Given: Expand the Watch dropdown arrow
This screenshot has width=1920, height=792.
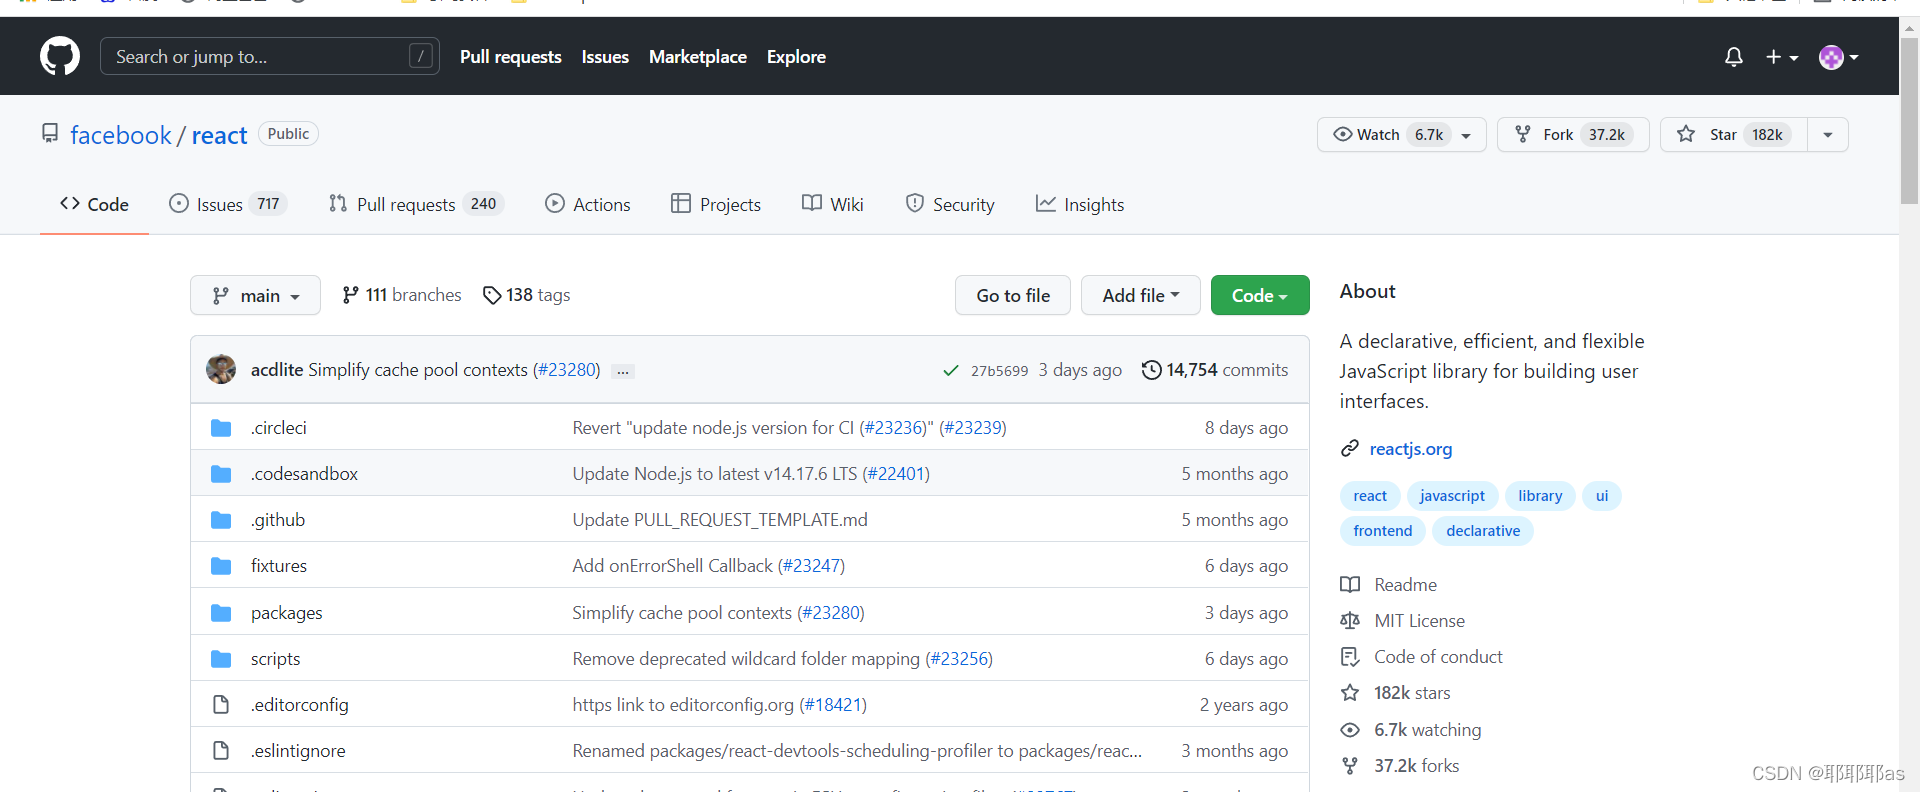Looking at the screenshot, I should click(x=1466, y=135).
